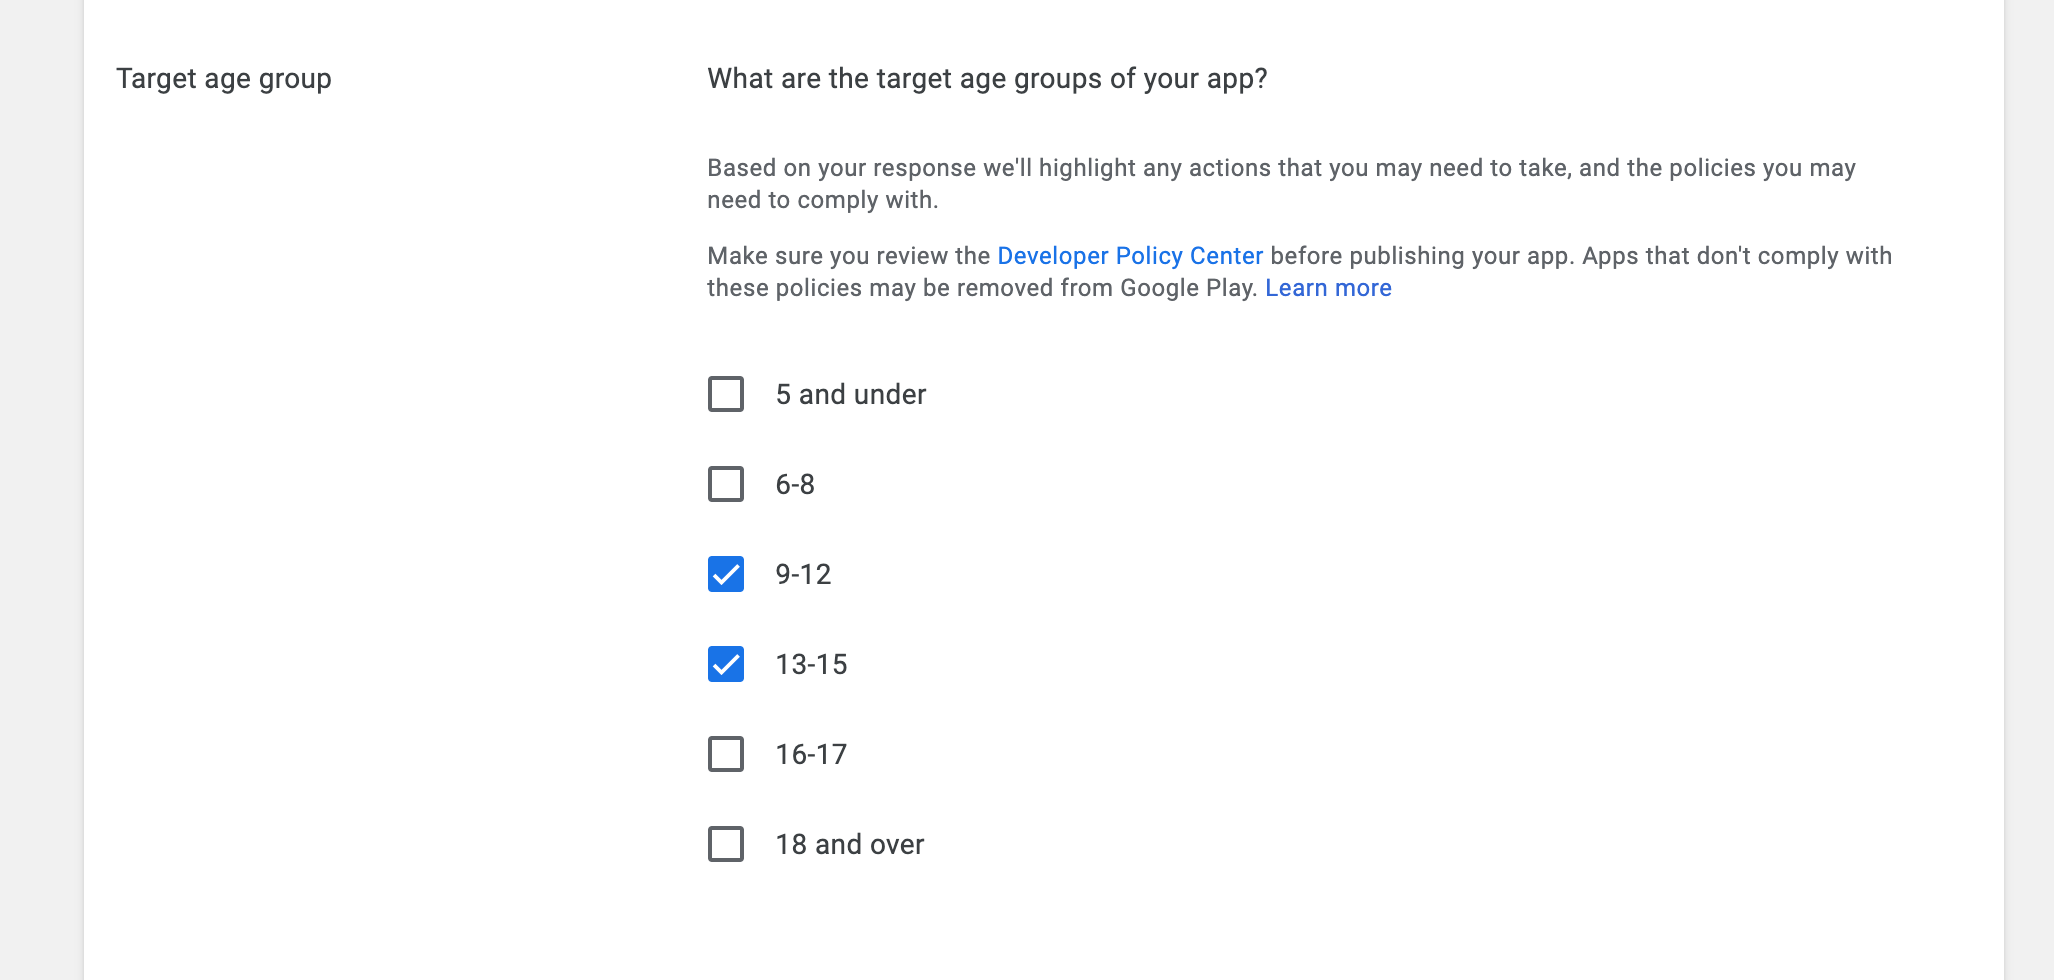Click the 'need to comply with' text line
Image resolution: width=2054 pixels, height=980 pixels.
pos(822,200)
